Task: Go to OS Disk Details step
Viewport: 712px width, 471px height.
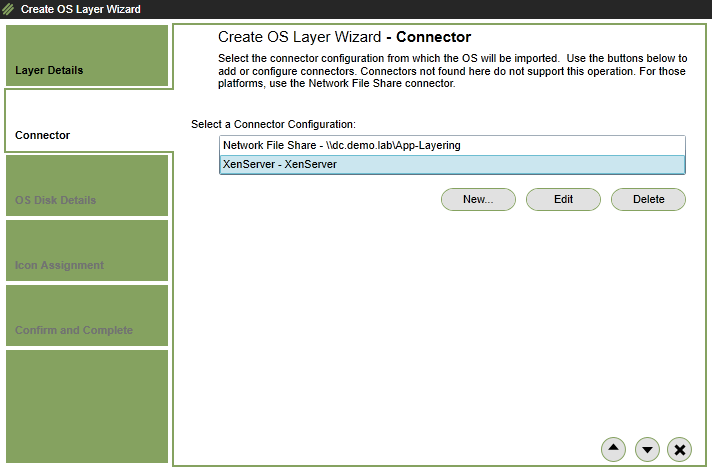Action: (x=87, y=185)
